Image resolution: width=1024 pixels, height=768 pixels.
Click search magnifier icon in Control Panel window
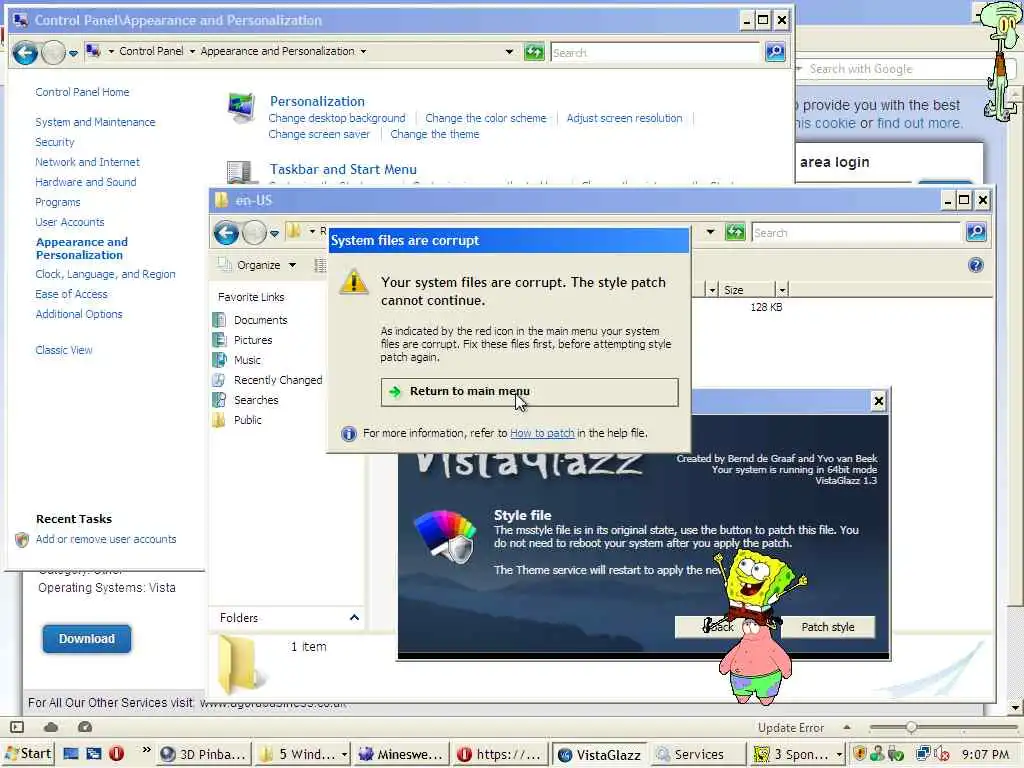[x=775, y=52]
